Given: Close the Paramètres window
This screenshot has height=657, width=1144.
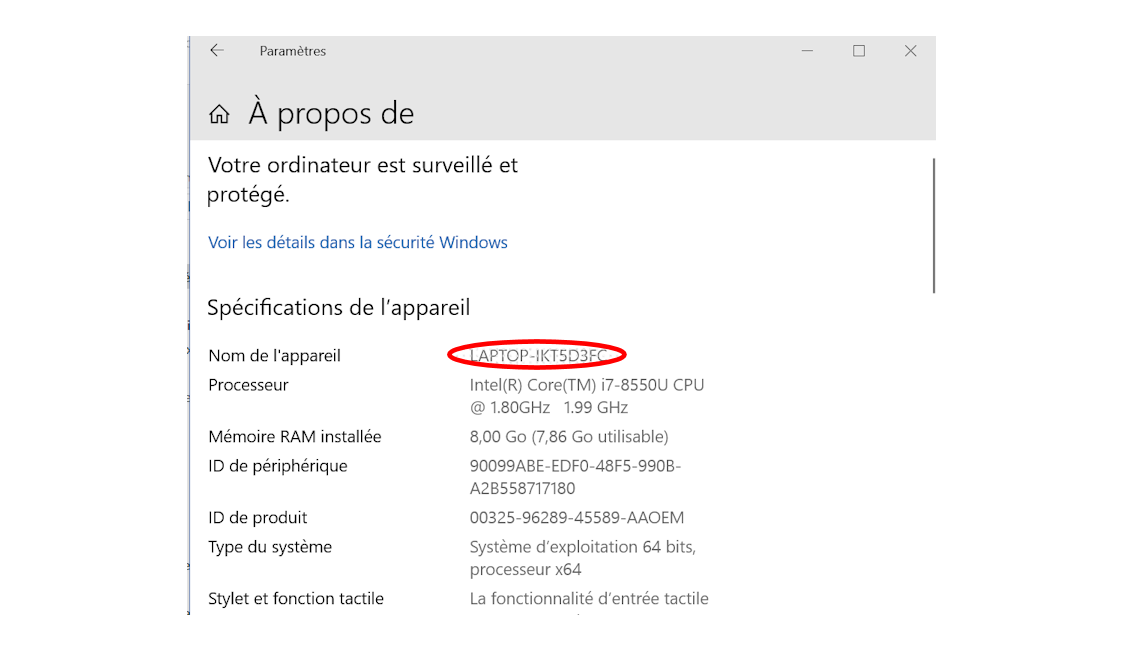Looking at the screenshot, I should pos(911,51).
